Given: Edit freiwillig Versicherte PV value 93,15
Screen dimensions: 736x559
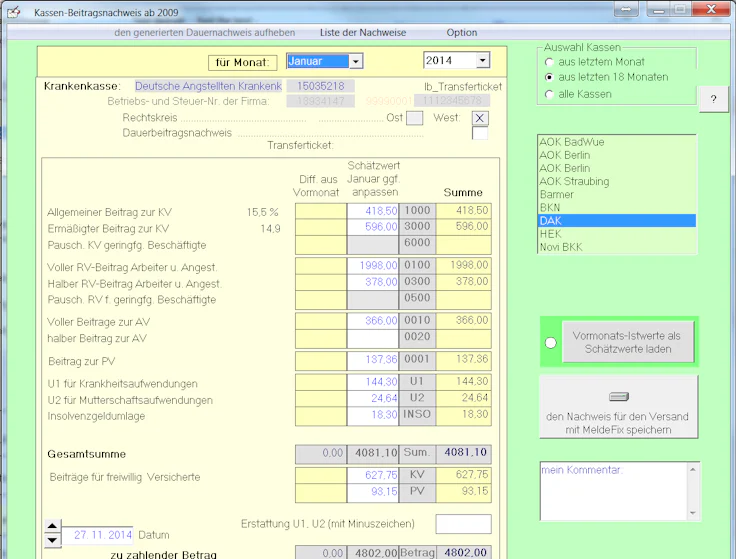Looking at the screenshot, I should click(372, 491).
